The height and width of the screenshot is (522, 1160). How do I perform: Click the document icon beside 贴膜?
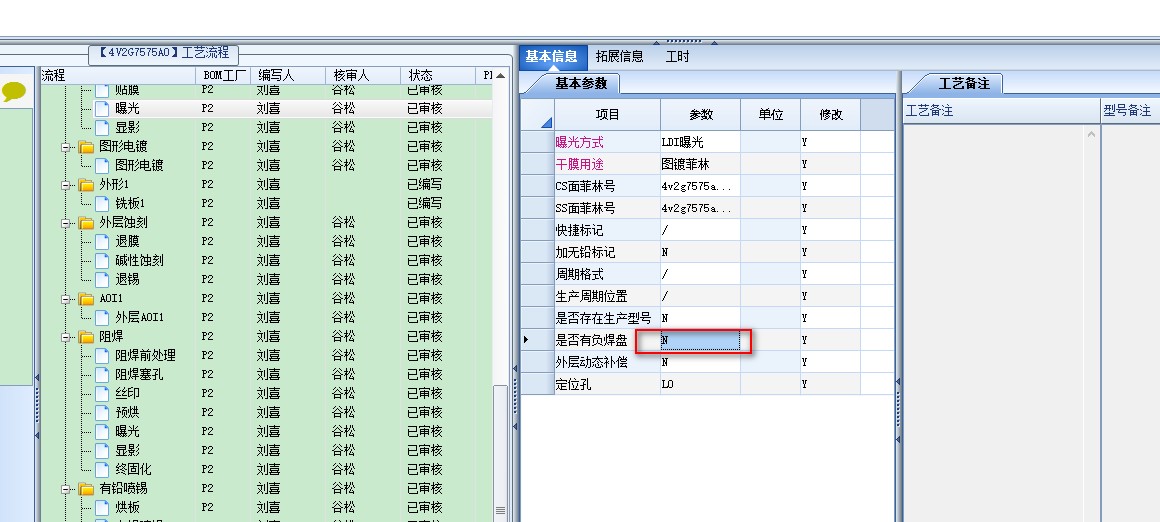point(102,89)
